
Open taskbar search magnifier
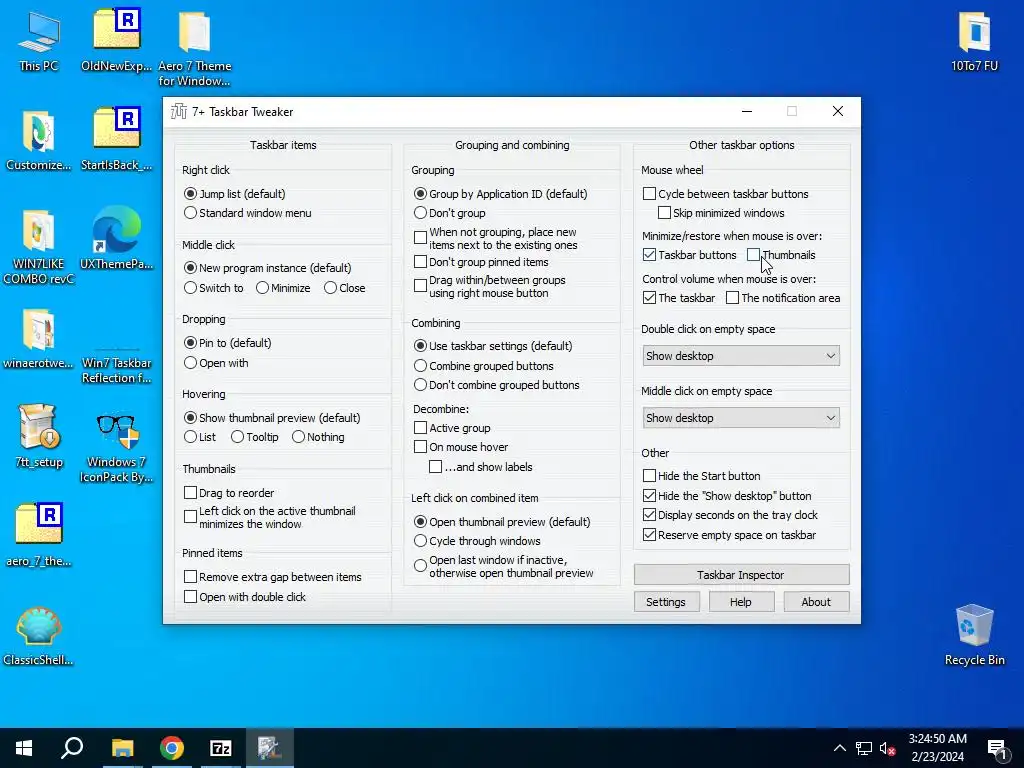(x=72, y=748)
